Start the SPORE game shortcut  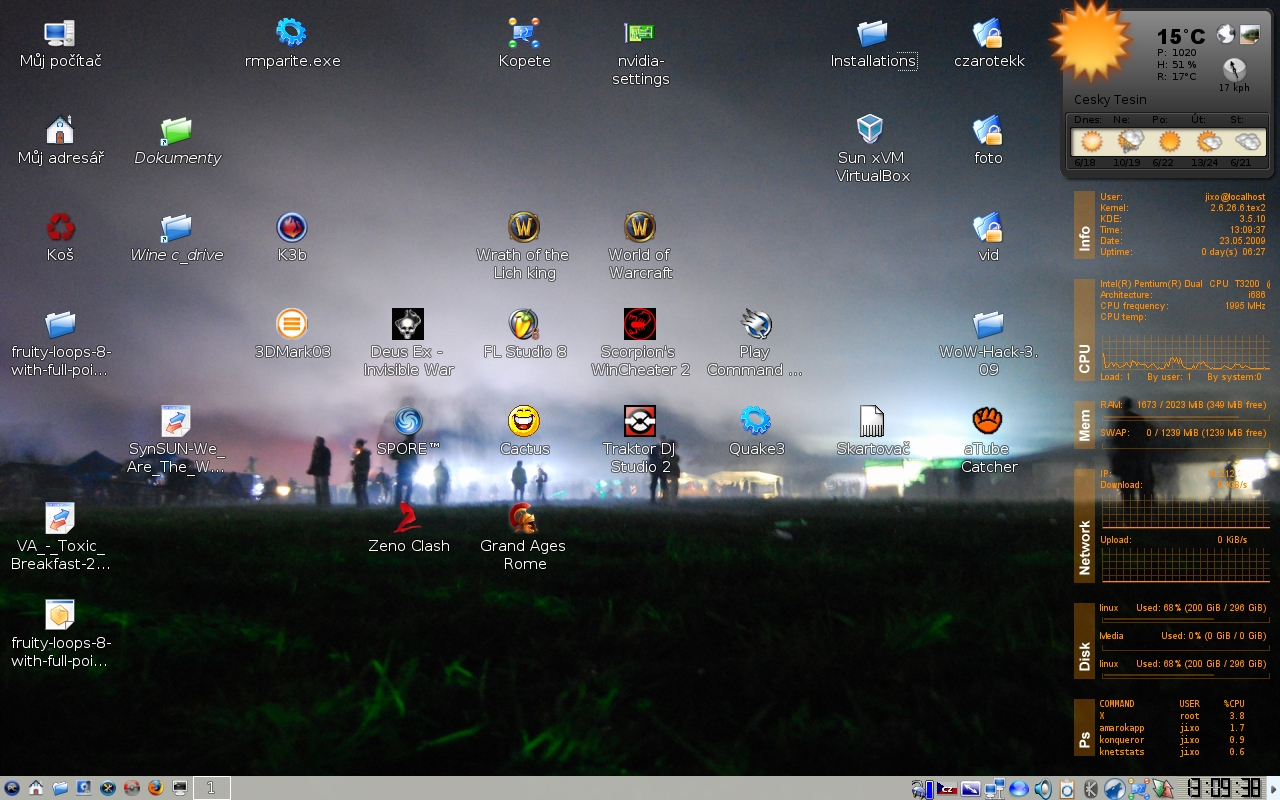pos(408,422)
